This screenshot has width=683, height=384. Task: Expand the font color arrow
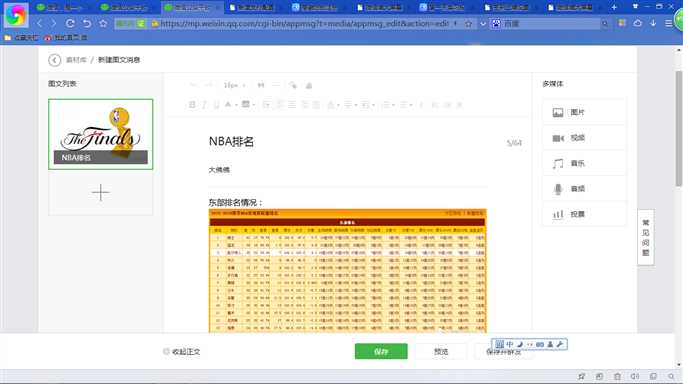[236, 104]
